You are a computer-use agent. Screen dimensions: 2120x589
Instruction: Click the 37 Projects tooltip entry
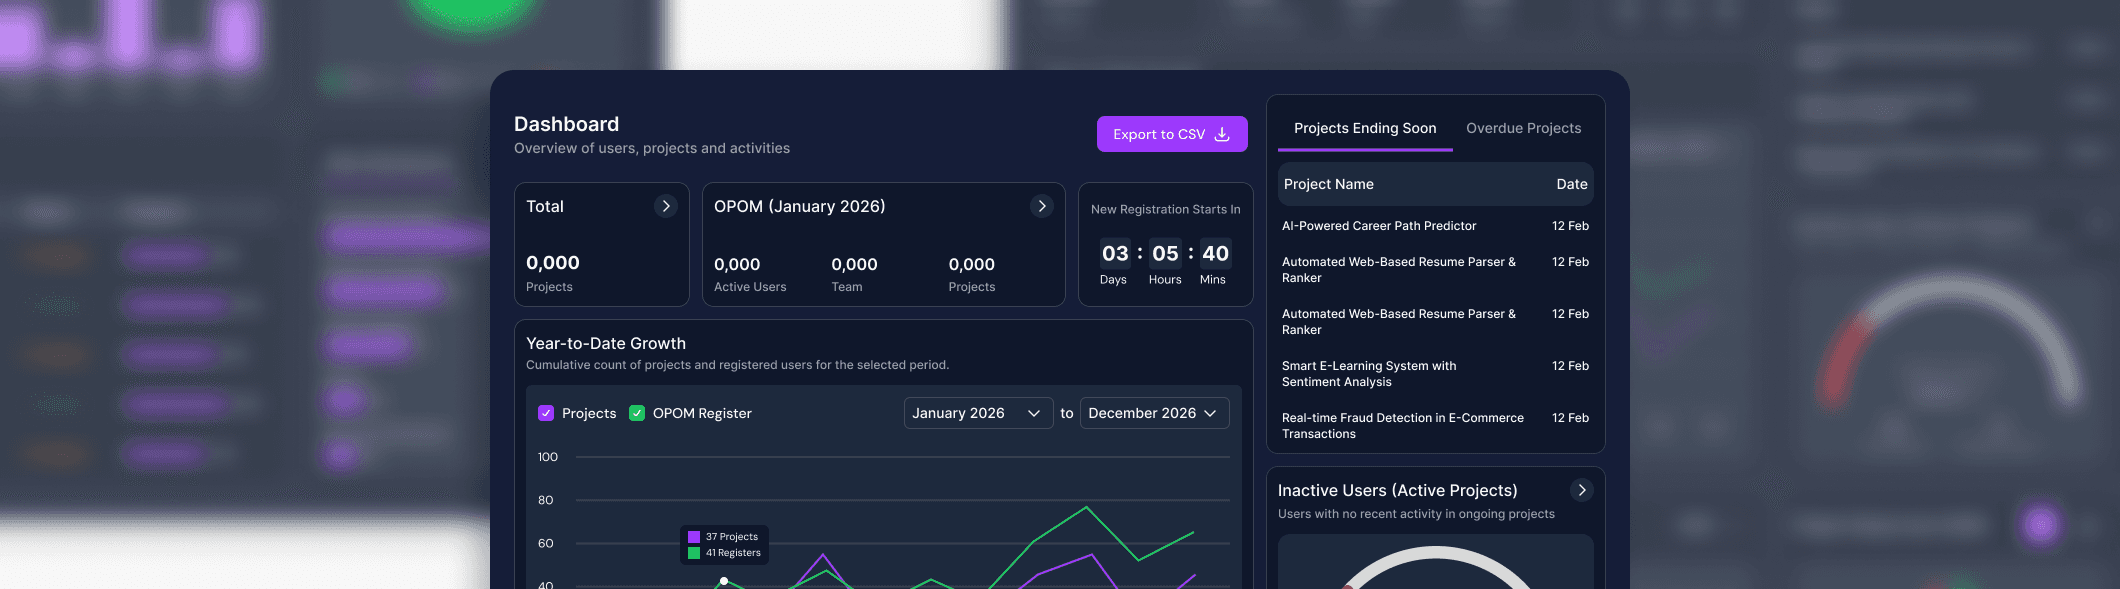click(723, 537)
